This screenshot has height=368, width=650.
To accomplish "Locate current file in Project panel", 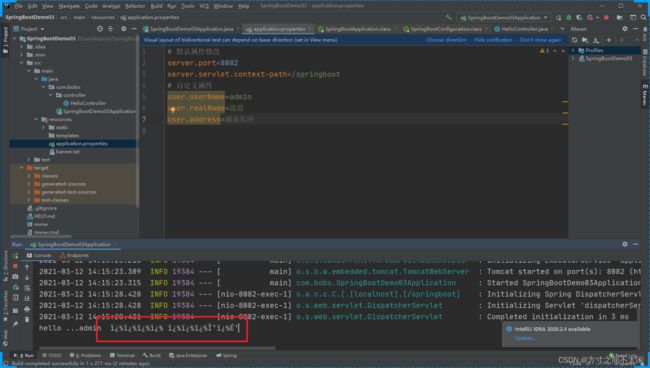I will (x=99, y=29).
